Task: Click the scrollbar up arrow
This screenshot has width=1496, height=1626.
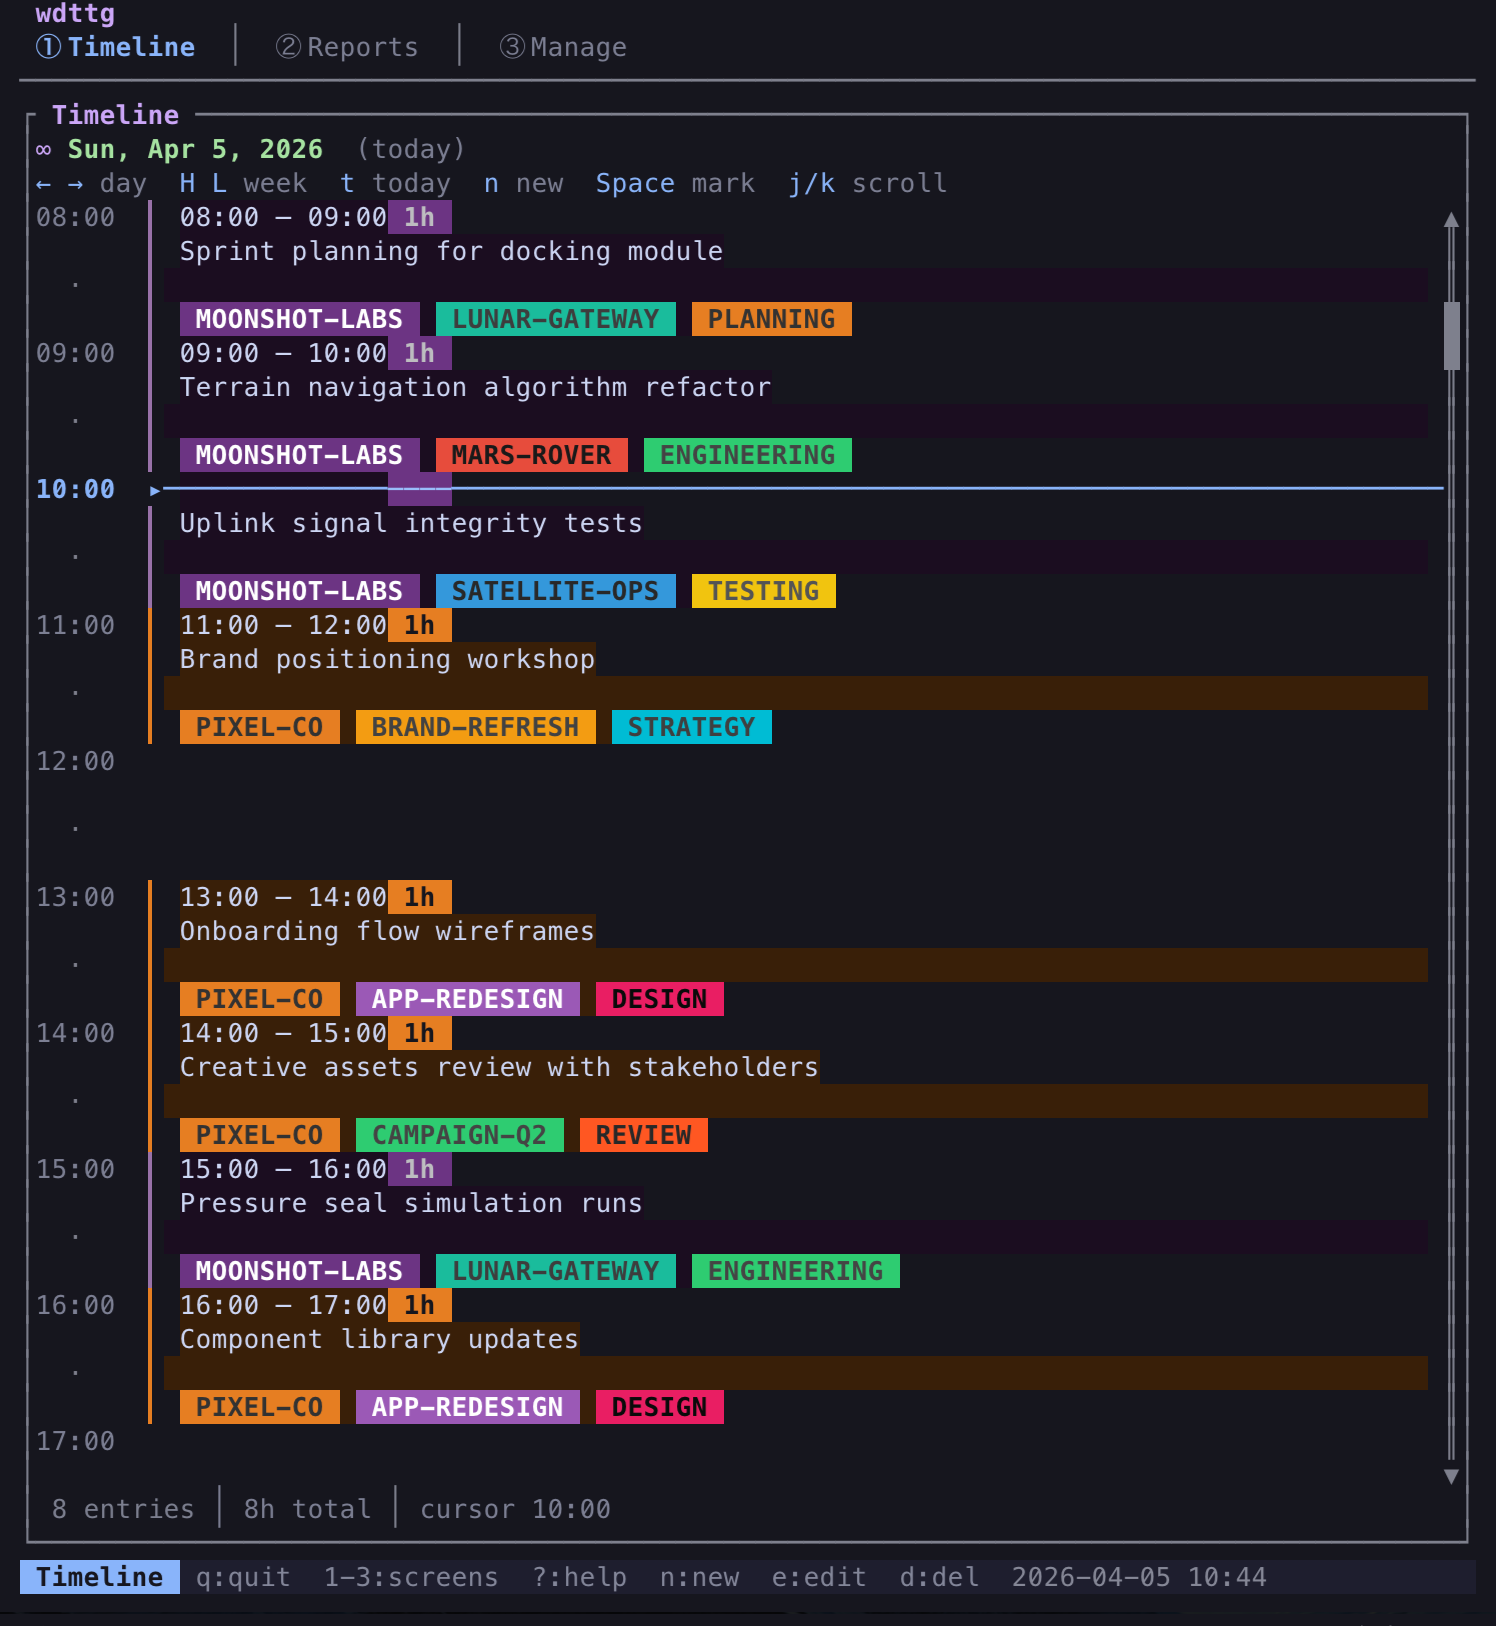Action: tap(1451, 219)
